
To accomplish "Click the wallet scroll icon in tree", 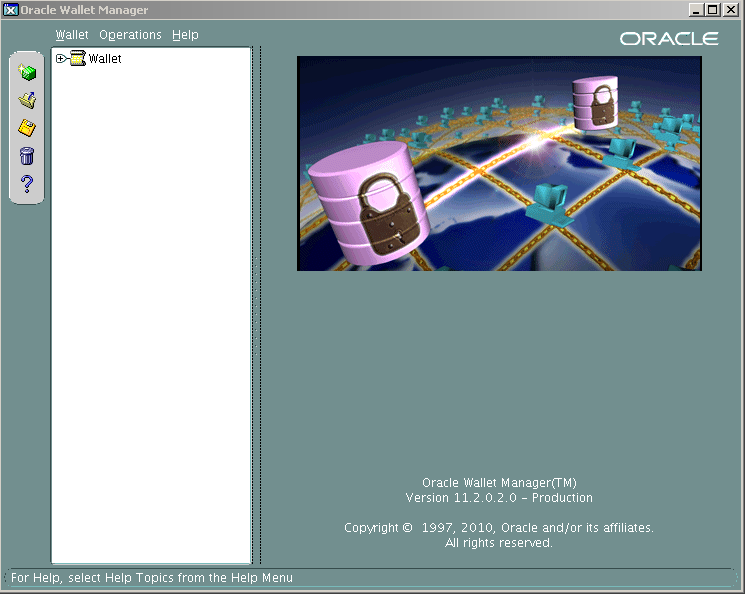I will click(77, 58).
